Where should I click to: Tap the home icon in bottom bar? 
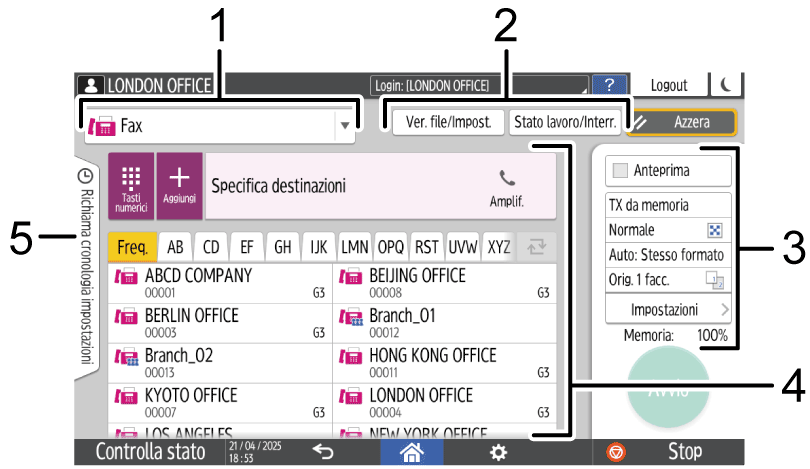[412, 452]
